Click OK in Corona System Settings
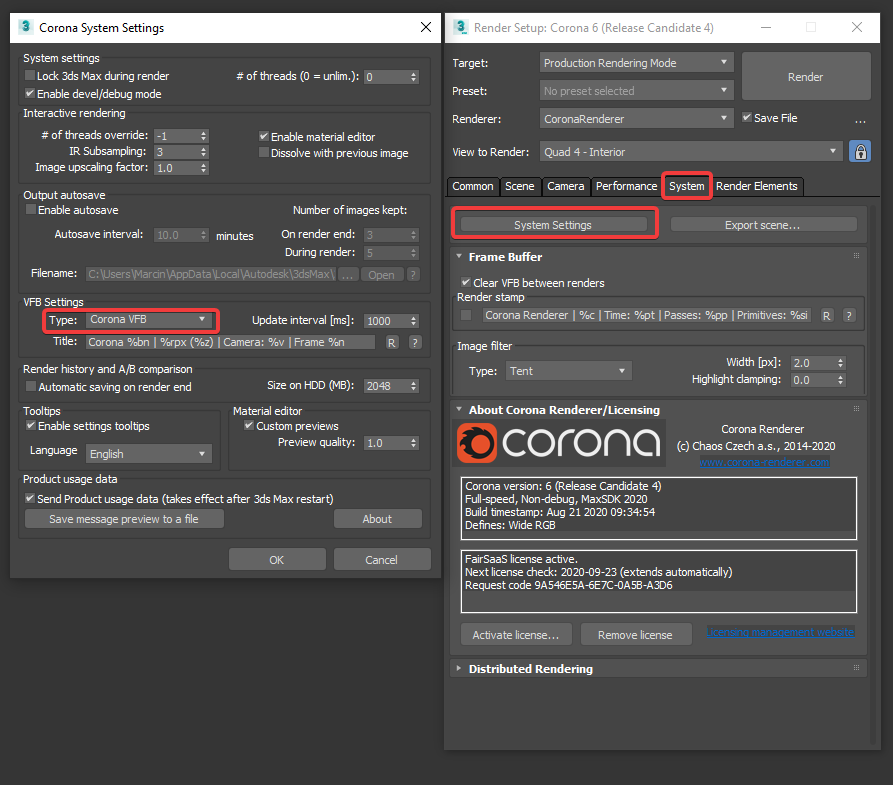Viewport: 893px width, 785px height. (x=277, y=559)
